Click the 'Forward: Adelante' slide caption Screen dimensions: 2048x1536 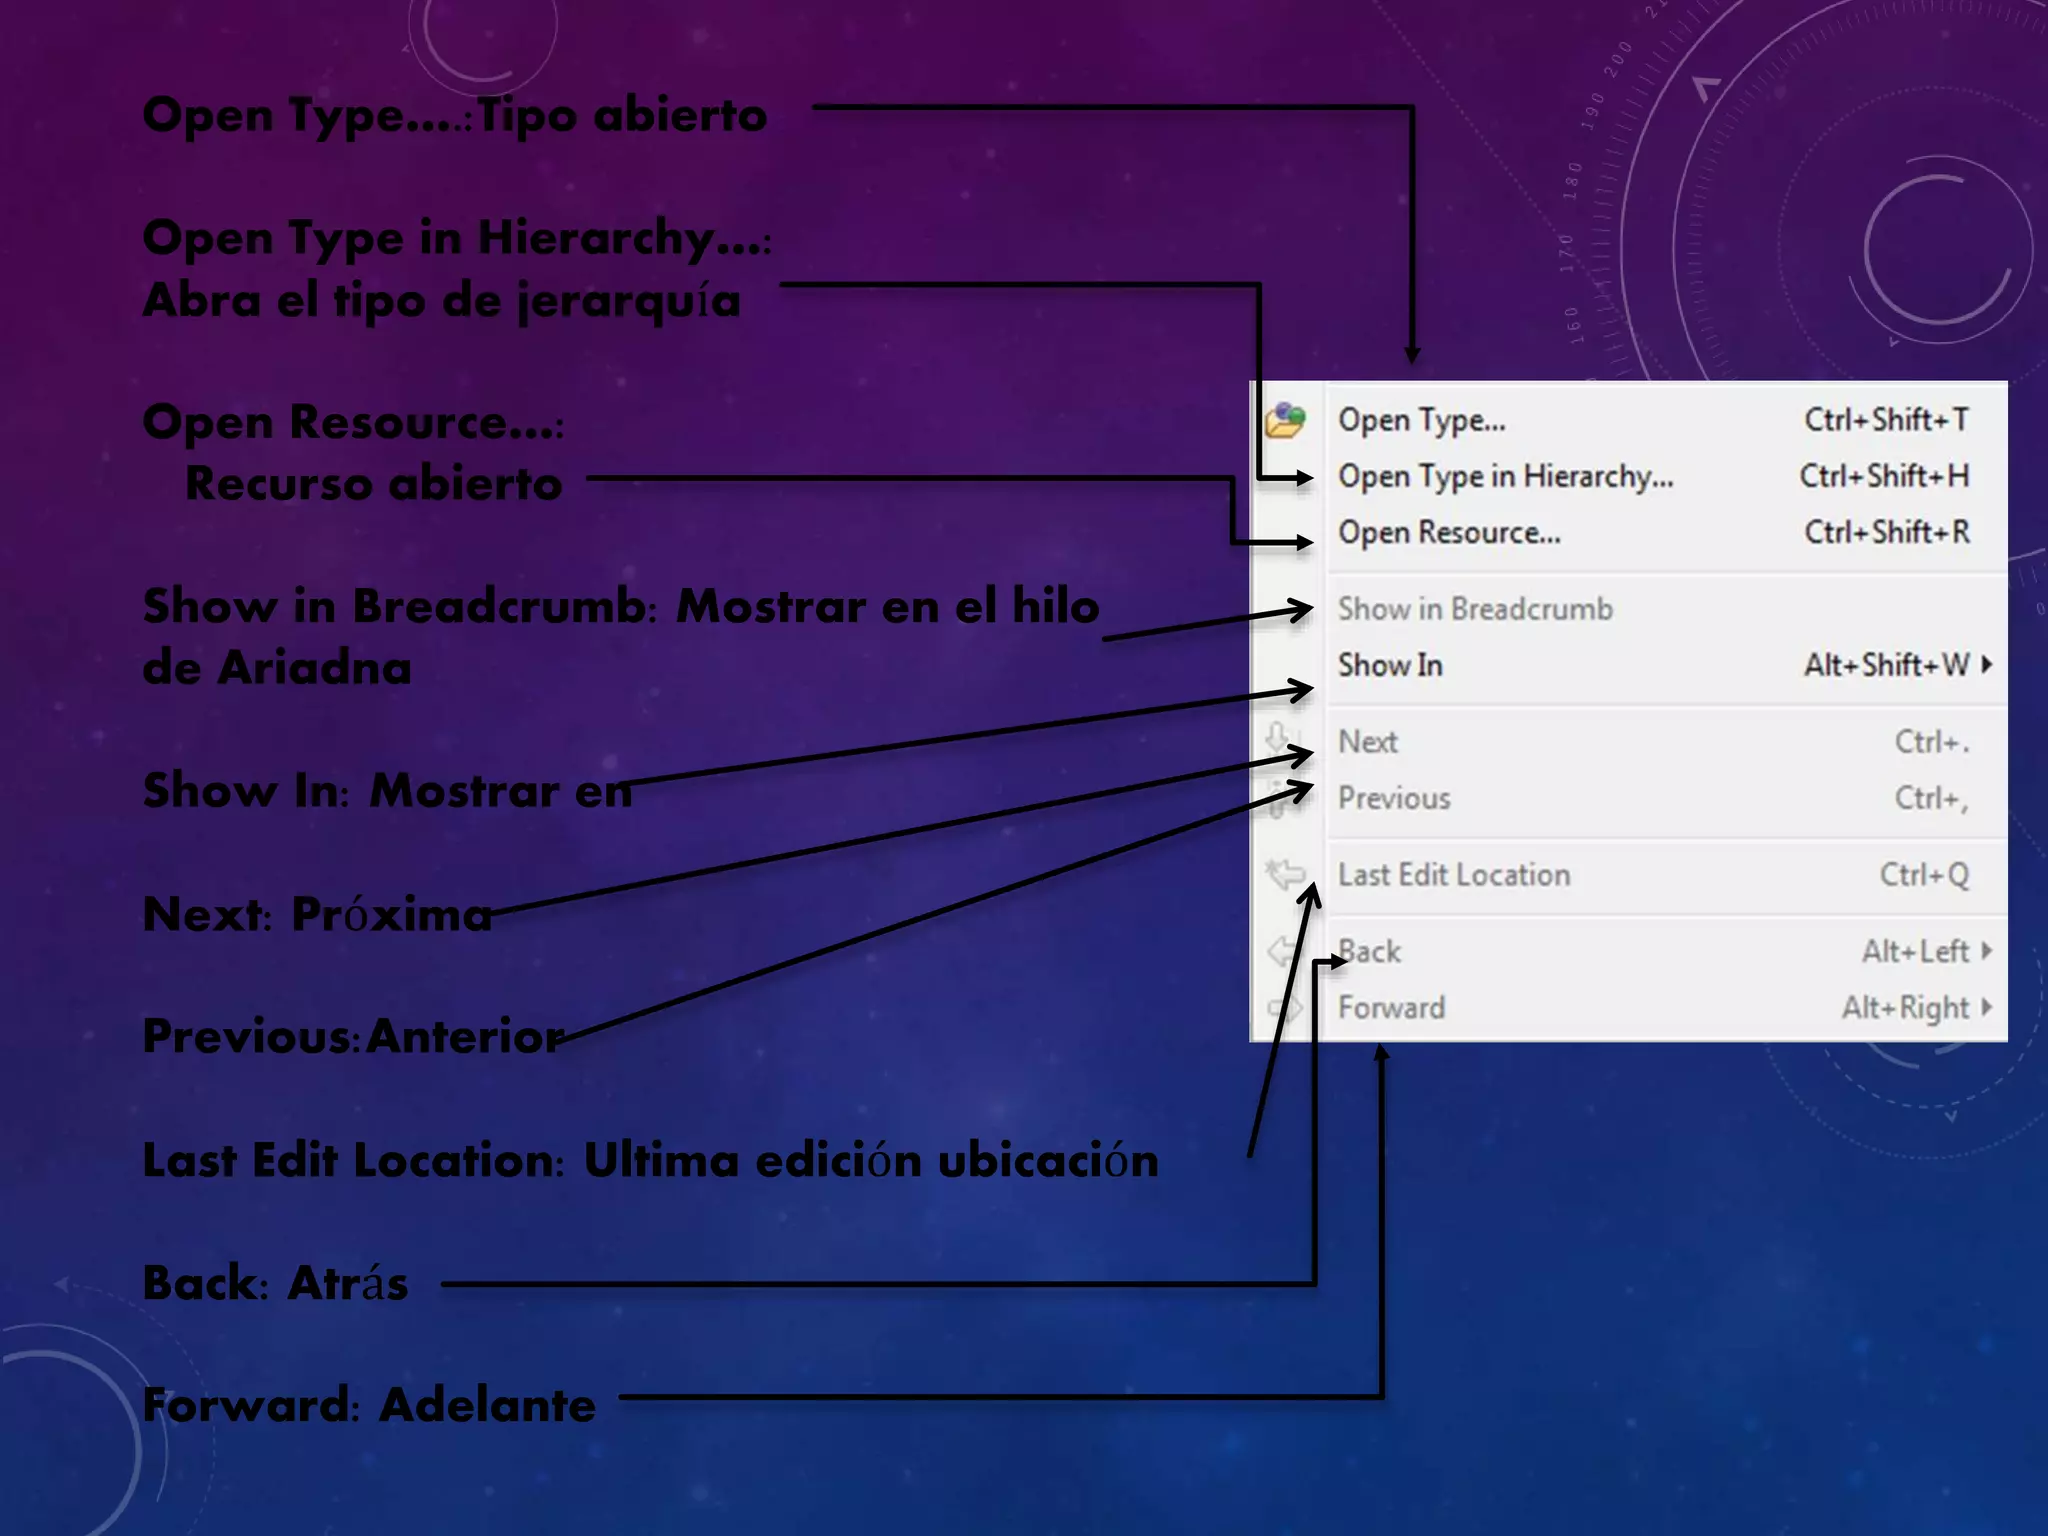click(369, 1405)
